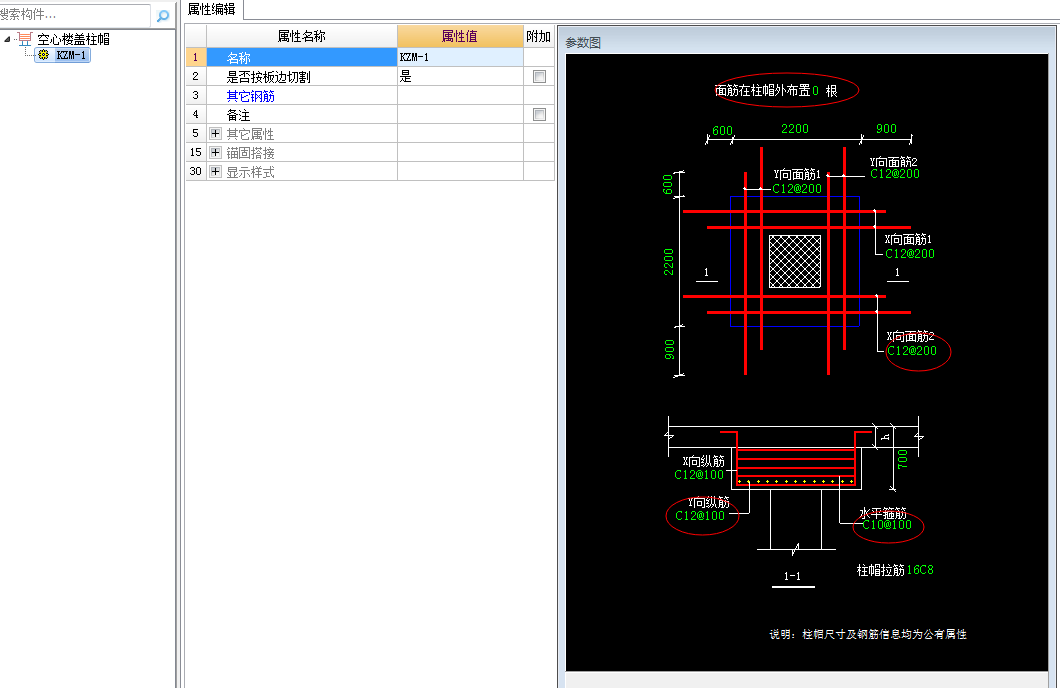Select the 备注 property name
The width and height of the screenshot is (1060, 688).
238,115
